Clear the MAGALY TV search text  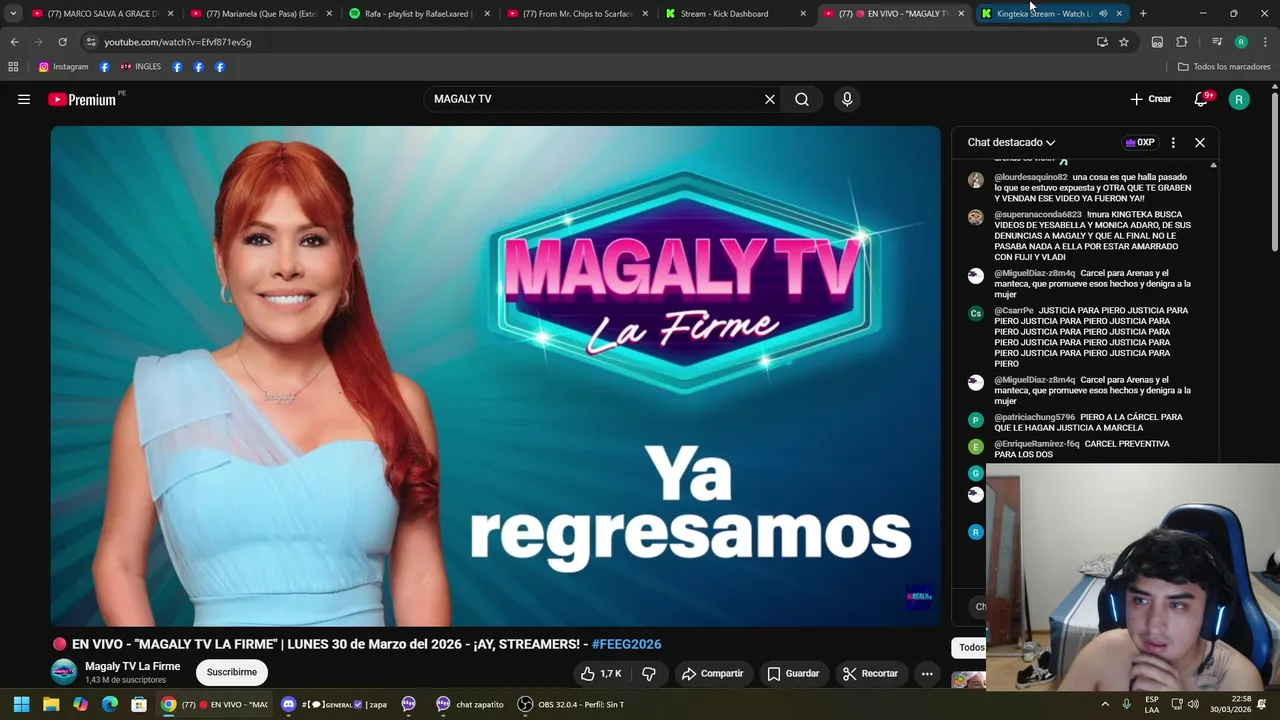click(770, 99)
